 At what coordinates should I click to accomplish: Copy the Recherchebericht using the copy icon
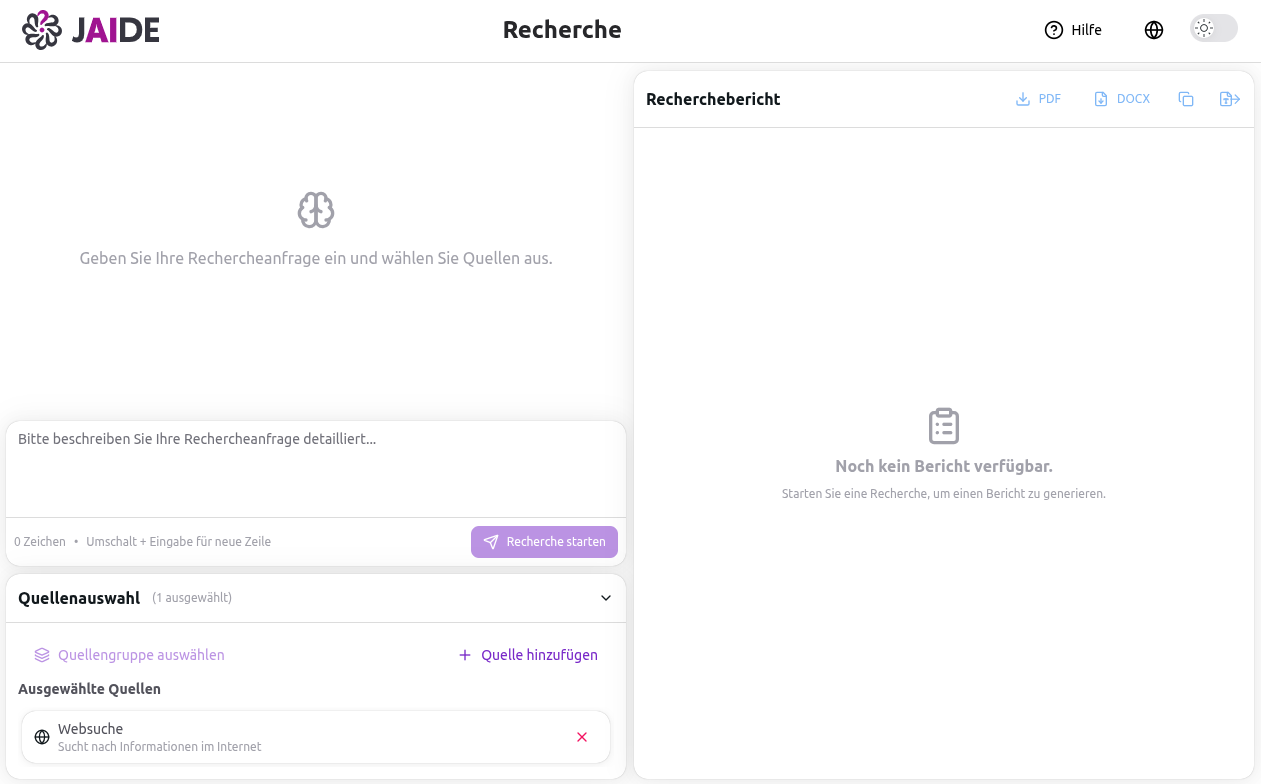click(x=1186, y=99)
